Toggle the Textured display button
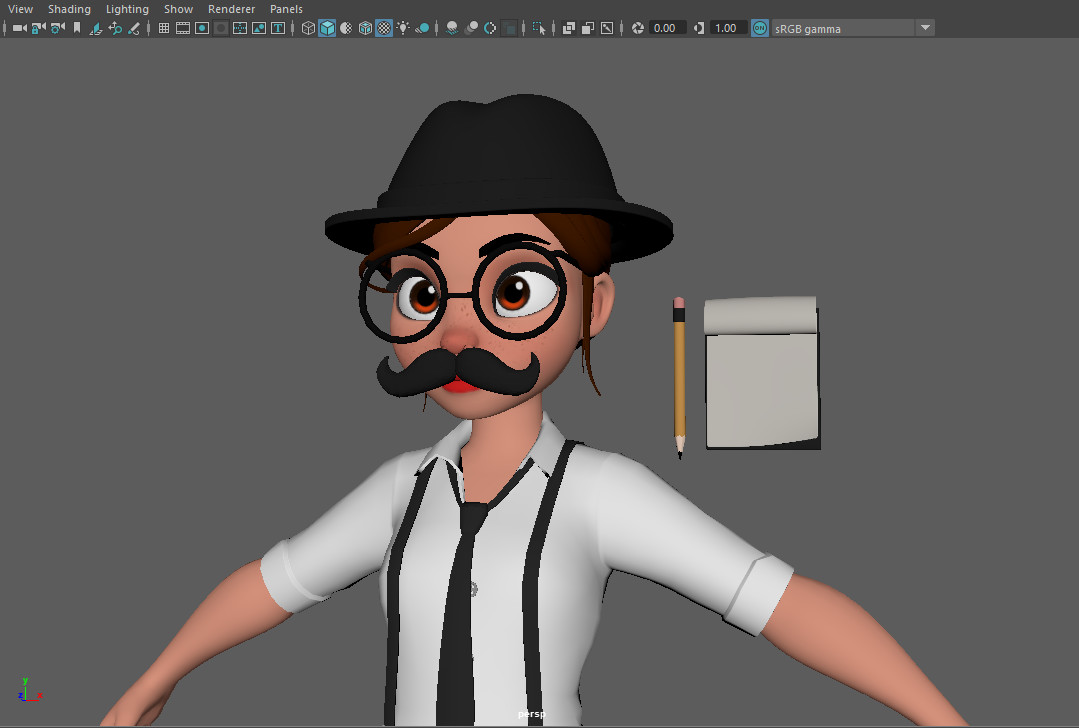The image size is (1079, 728). pos(384,28)
